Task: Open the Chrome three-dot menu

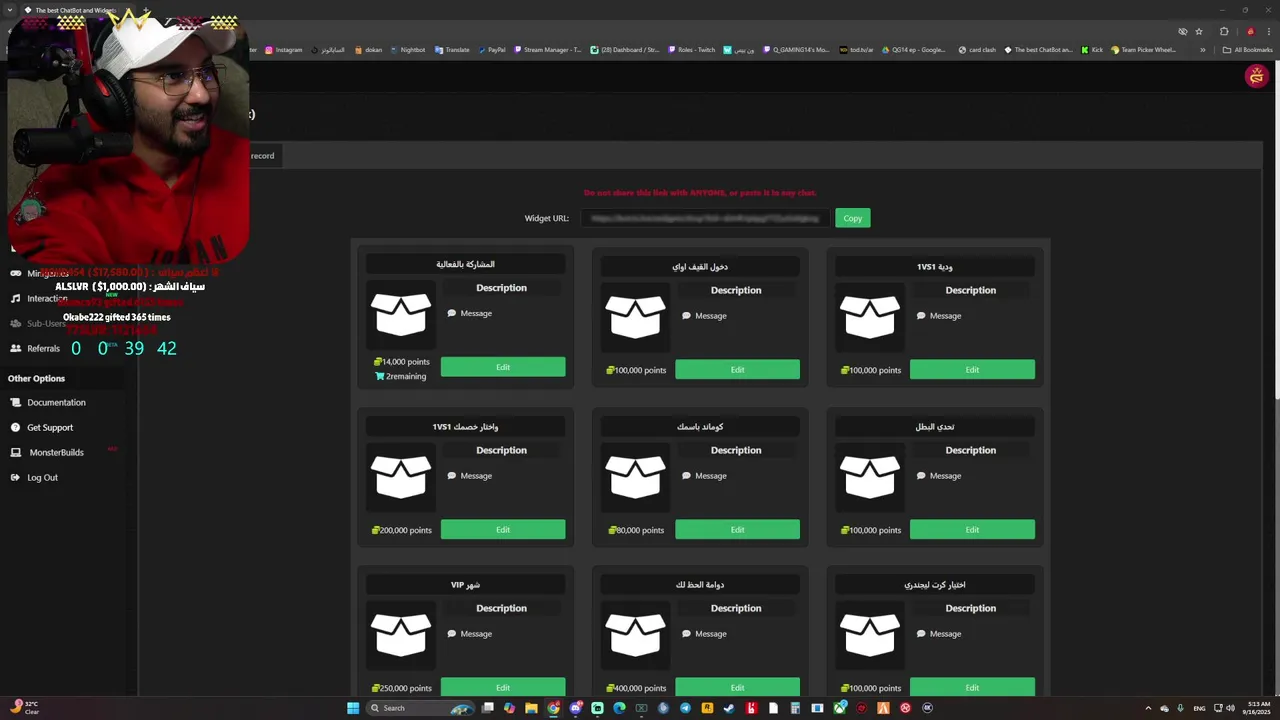Action: click(1269, 31)
